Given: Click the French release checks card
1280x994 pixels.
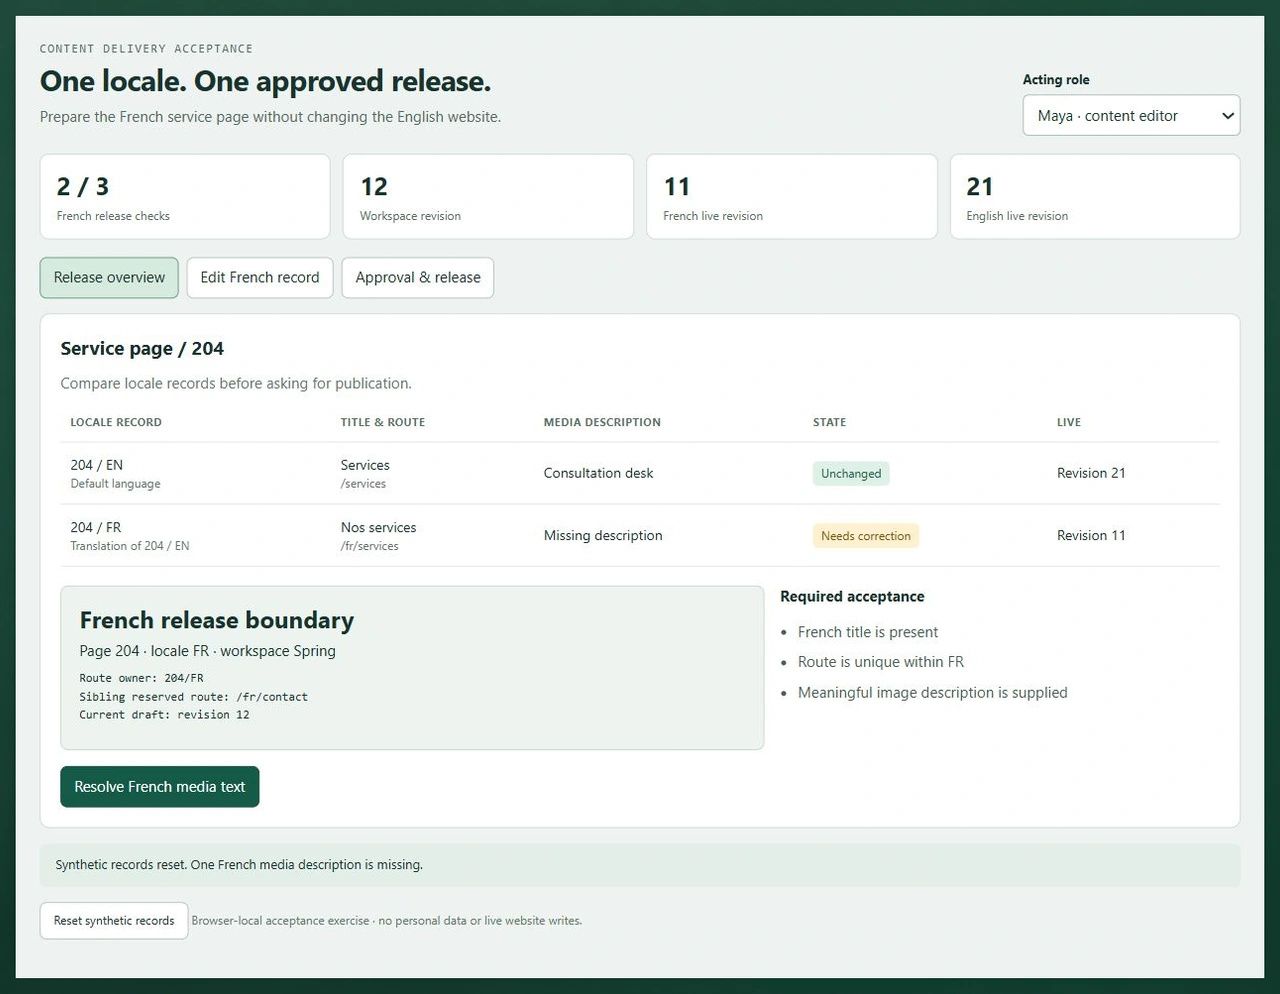Looking at the screenshot, I should 185,196.
